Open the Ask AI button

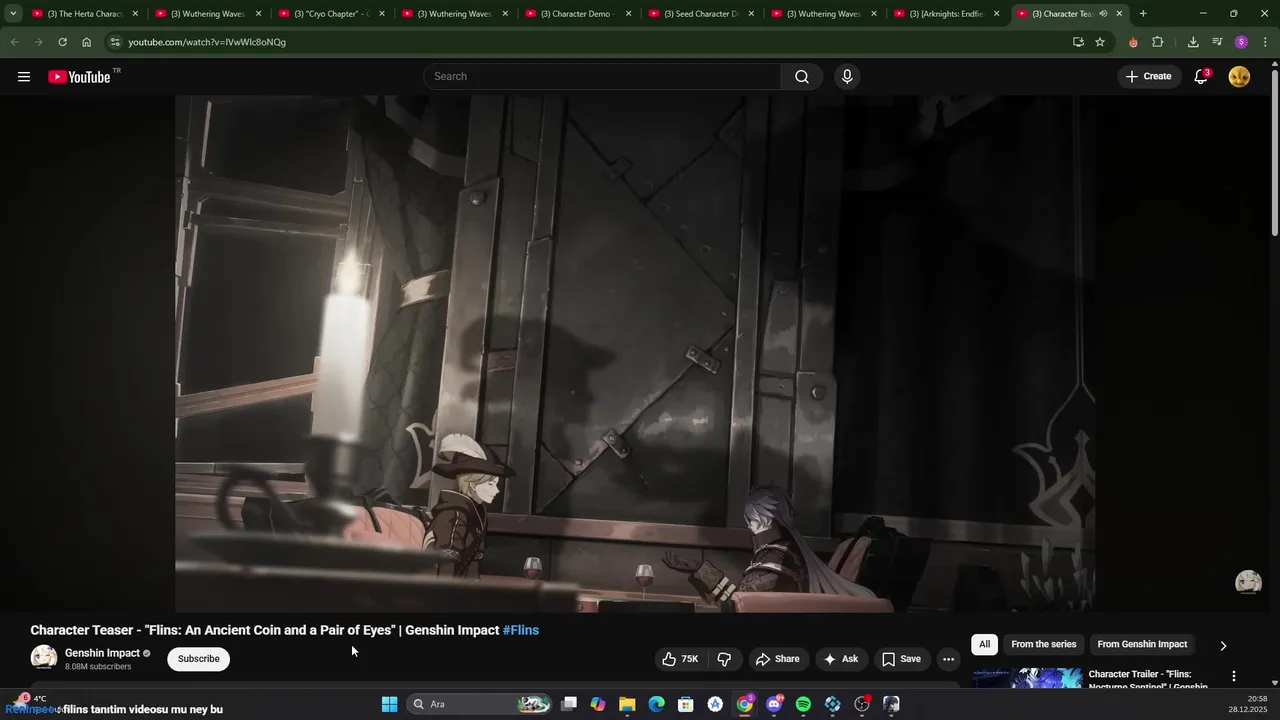[x=841, y=659]
